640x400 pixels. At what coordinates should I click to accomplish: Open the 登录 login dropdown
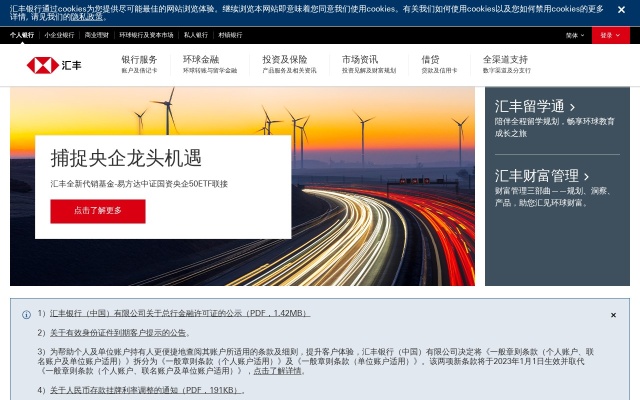point(610,35)
